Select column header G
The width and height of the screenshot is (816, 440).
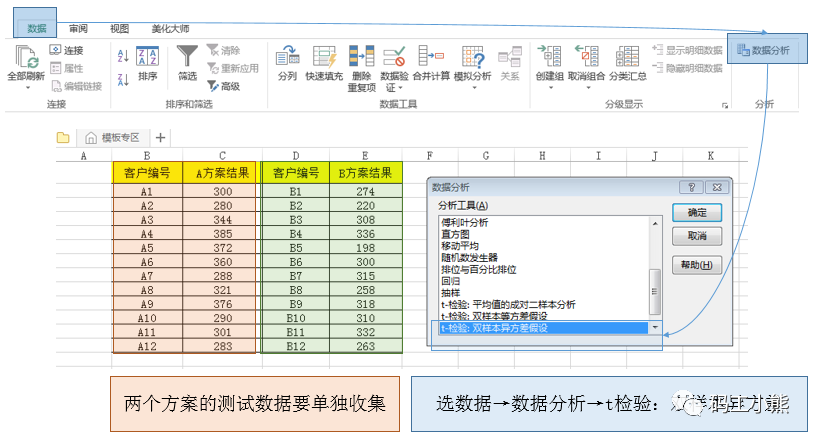coord(486,155)
